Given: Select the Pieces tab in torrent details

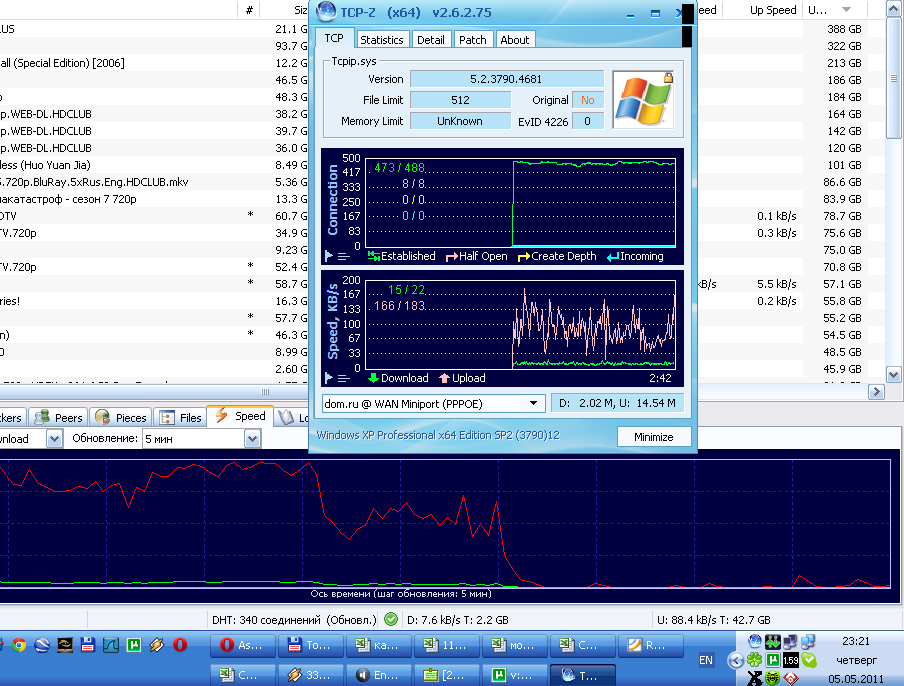Looking at the screenshot, I should tap(121, 417).
